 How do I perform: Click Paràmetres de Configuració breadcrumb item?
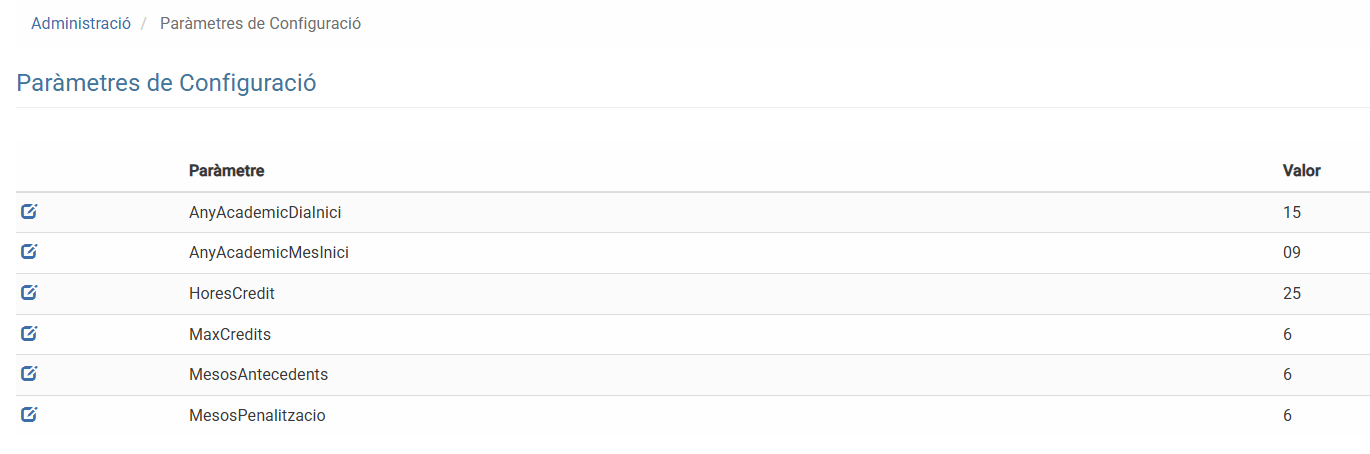coord(260,23)
